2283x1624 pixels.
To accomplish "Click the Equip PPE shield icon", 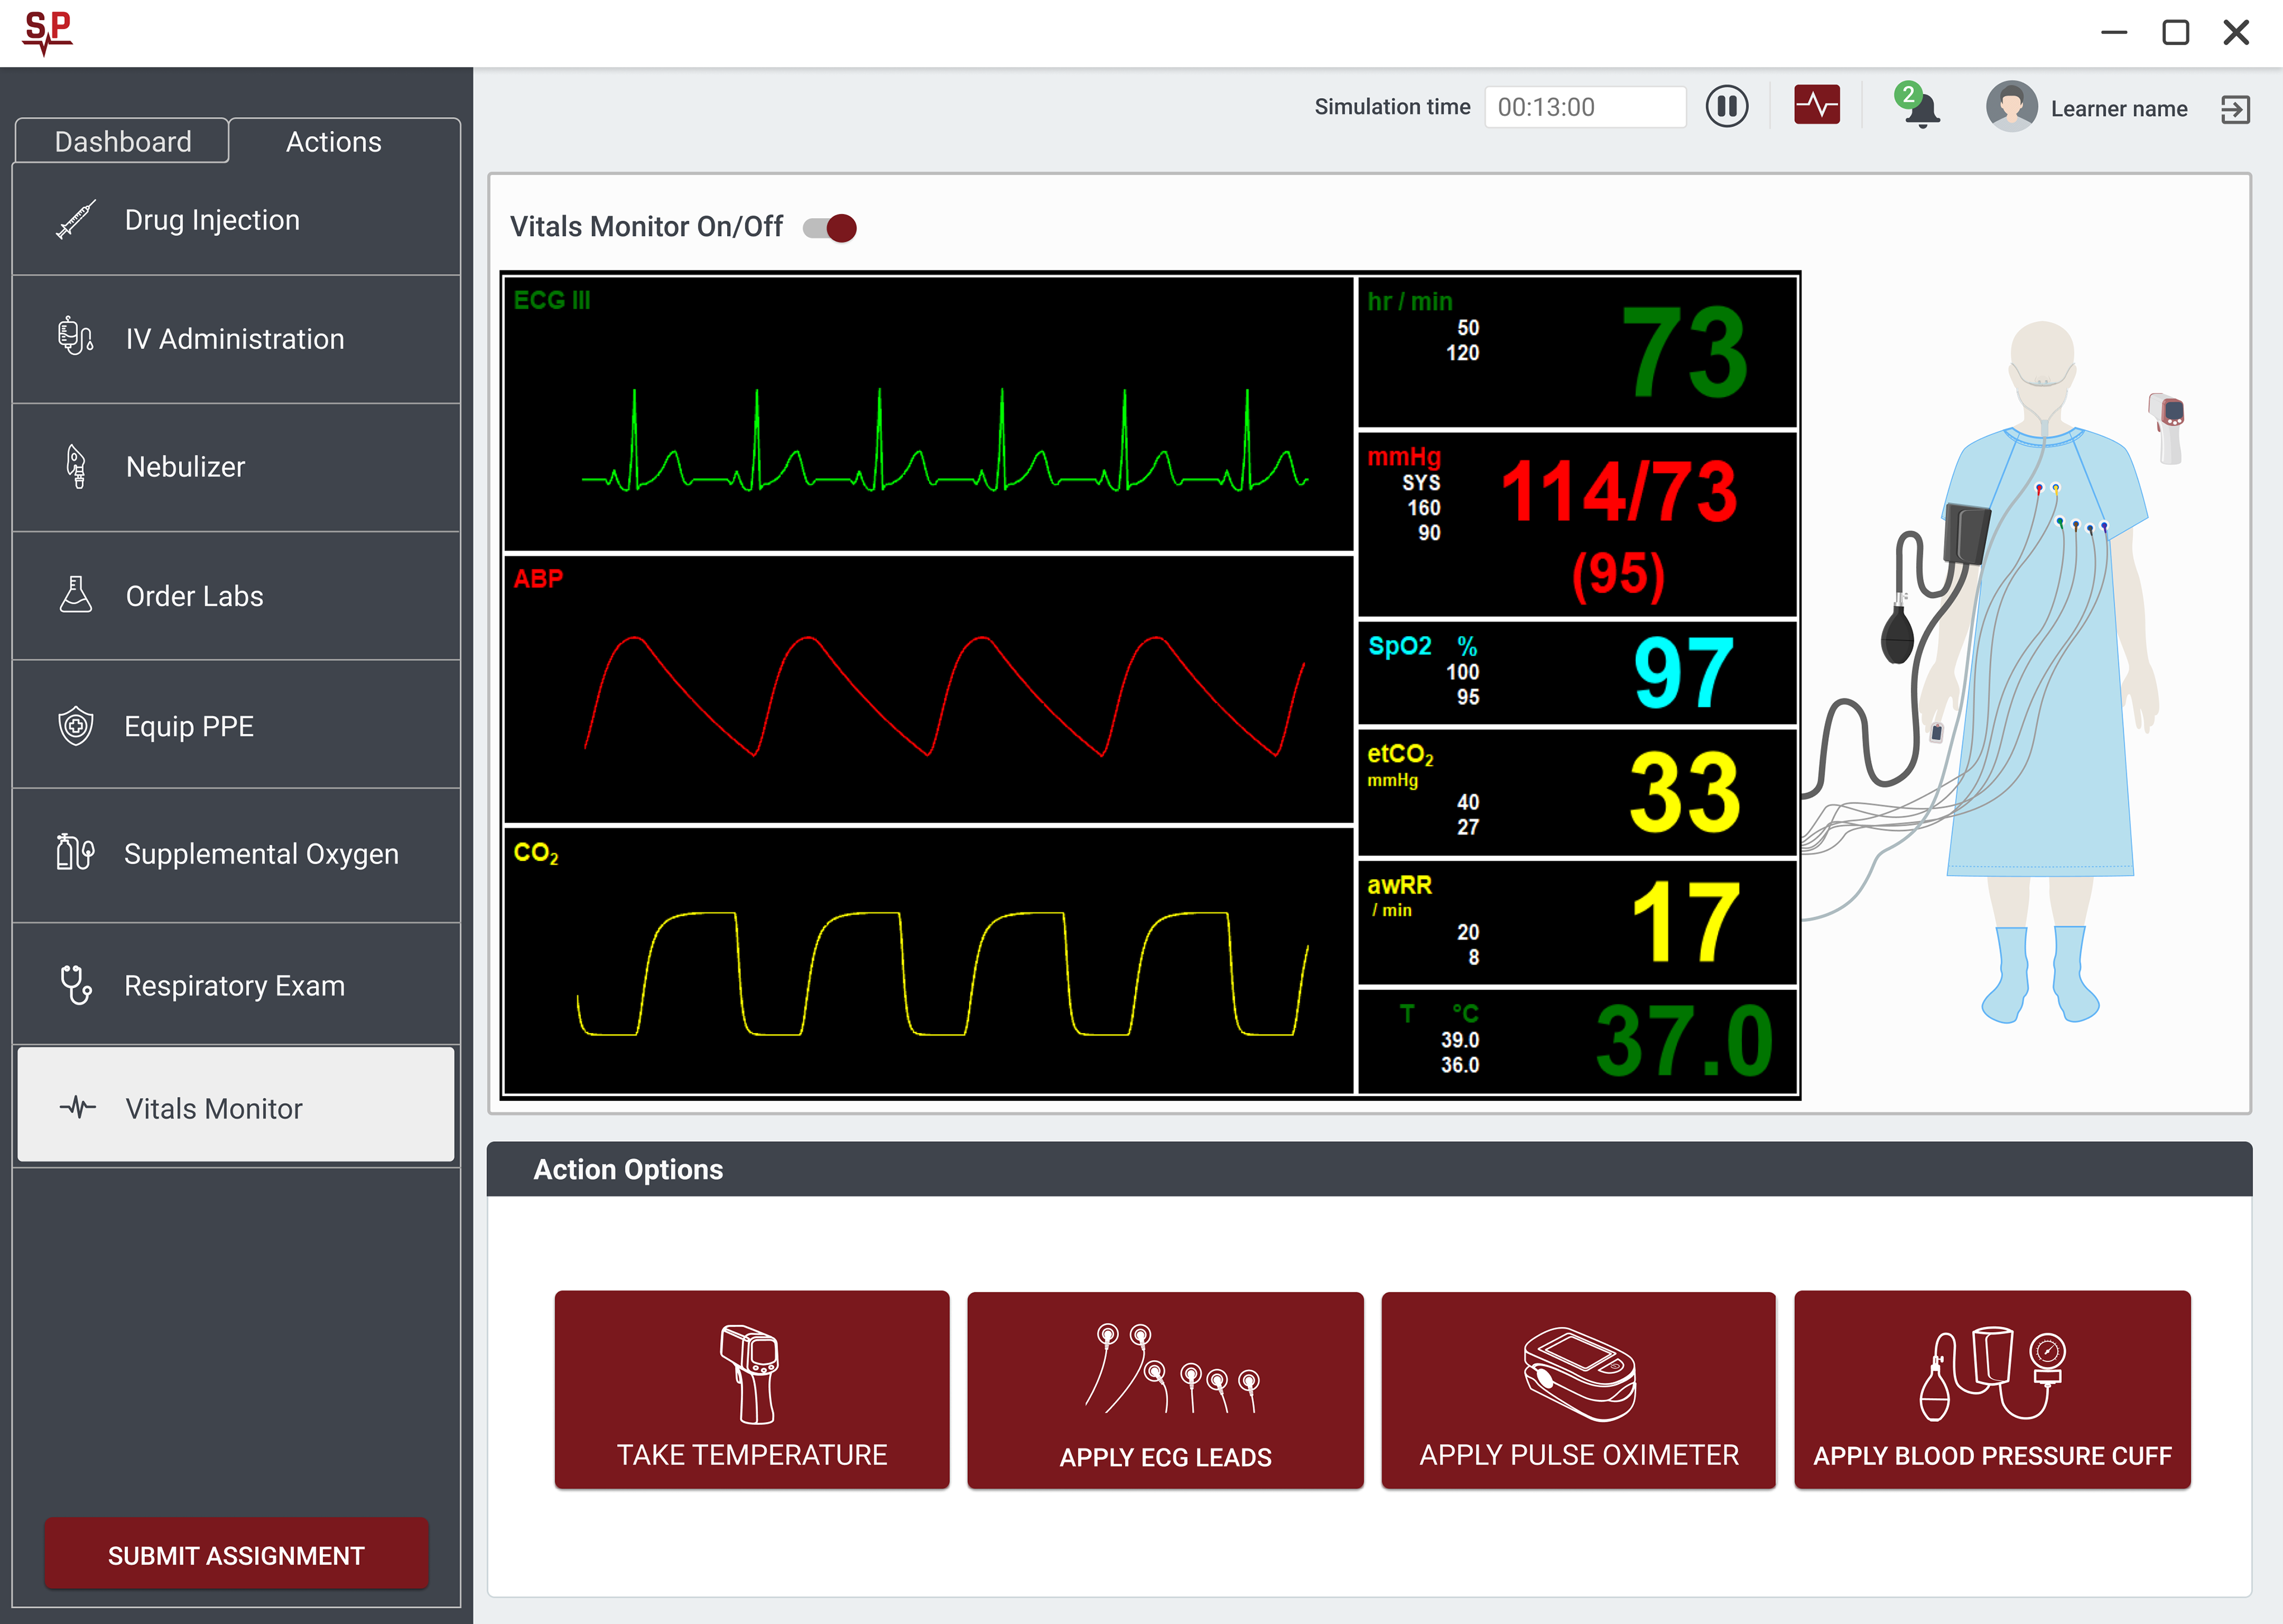I will 76,725.
